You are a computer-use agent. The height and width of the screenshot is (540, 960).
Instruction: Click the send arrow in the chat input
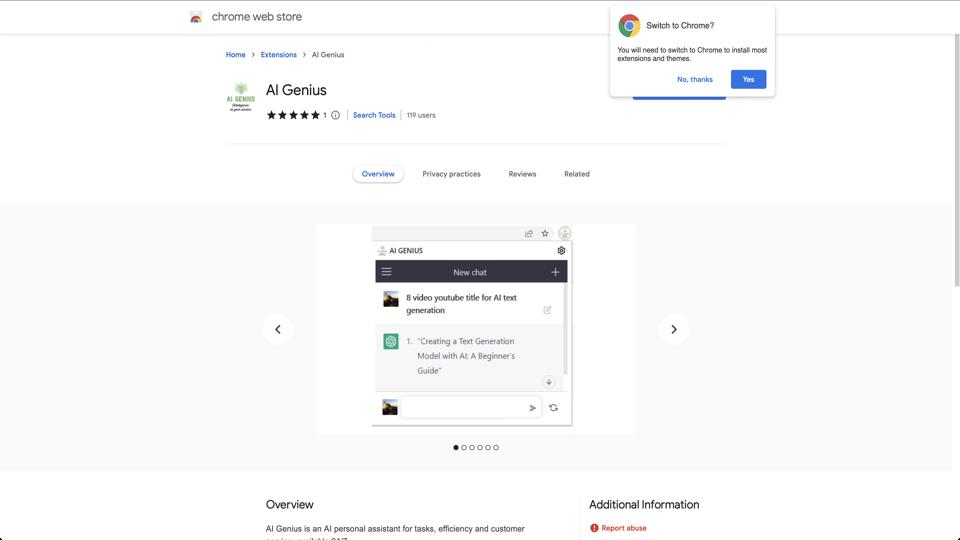(x=532, y=408)
